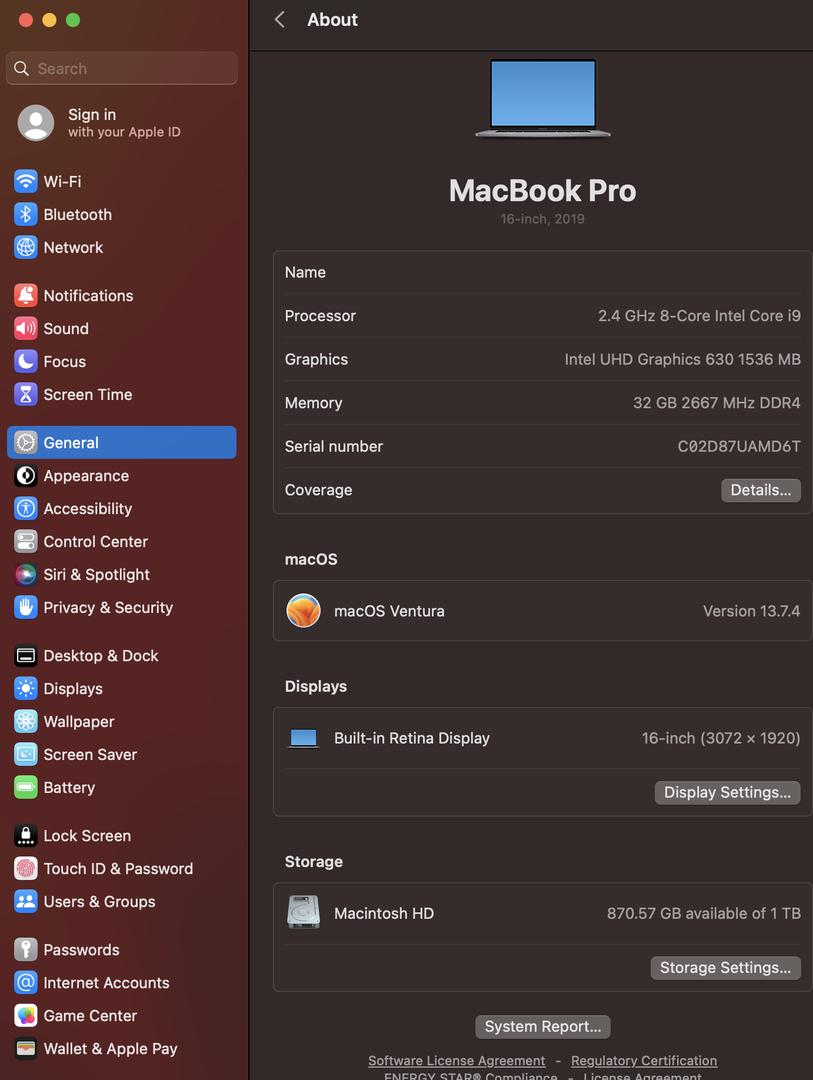Open the System Report
The height and width of the screenshot is (1080, 813).
click(x=543, y=1026)
